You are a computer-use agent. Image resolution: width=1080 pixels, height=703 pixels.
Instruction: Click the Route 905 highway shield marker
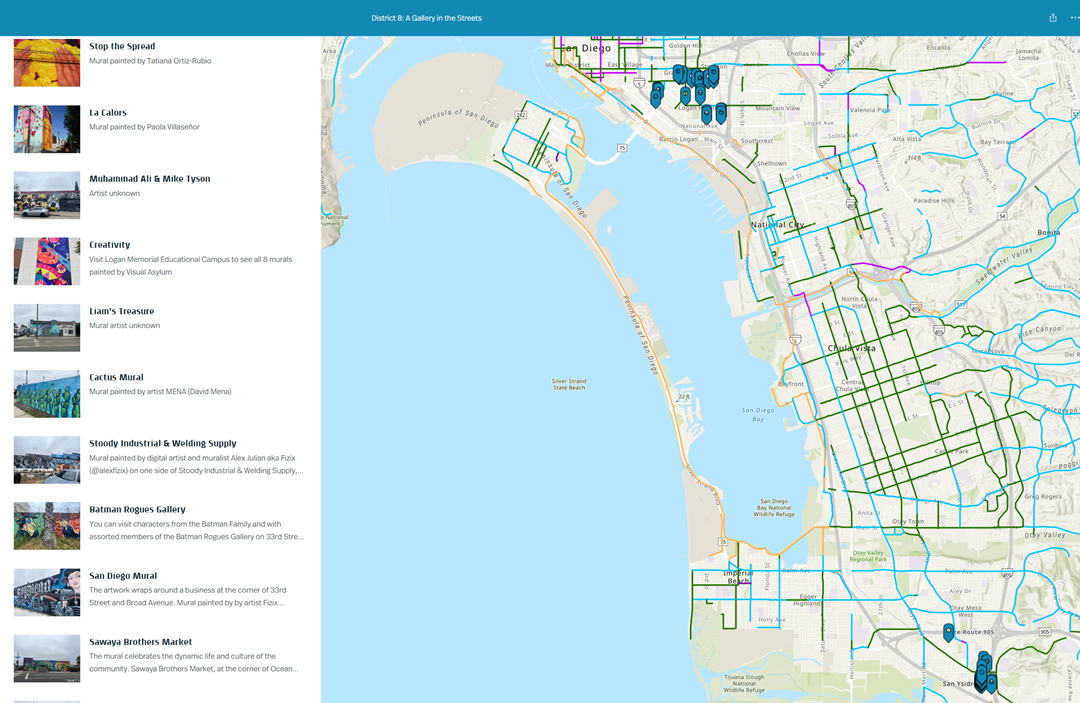1045,632
